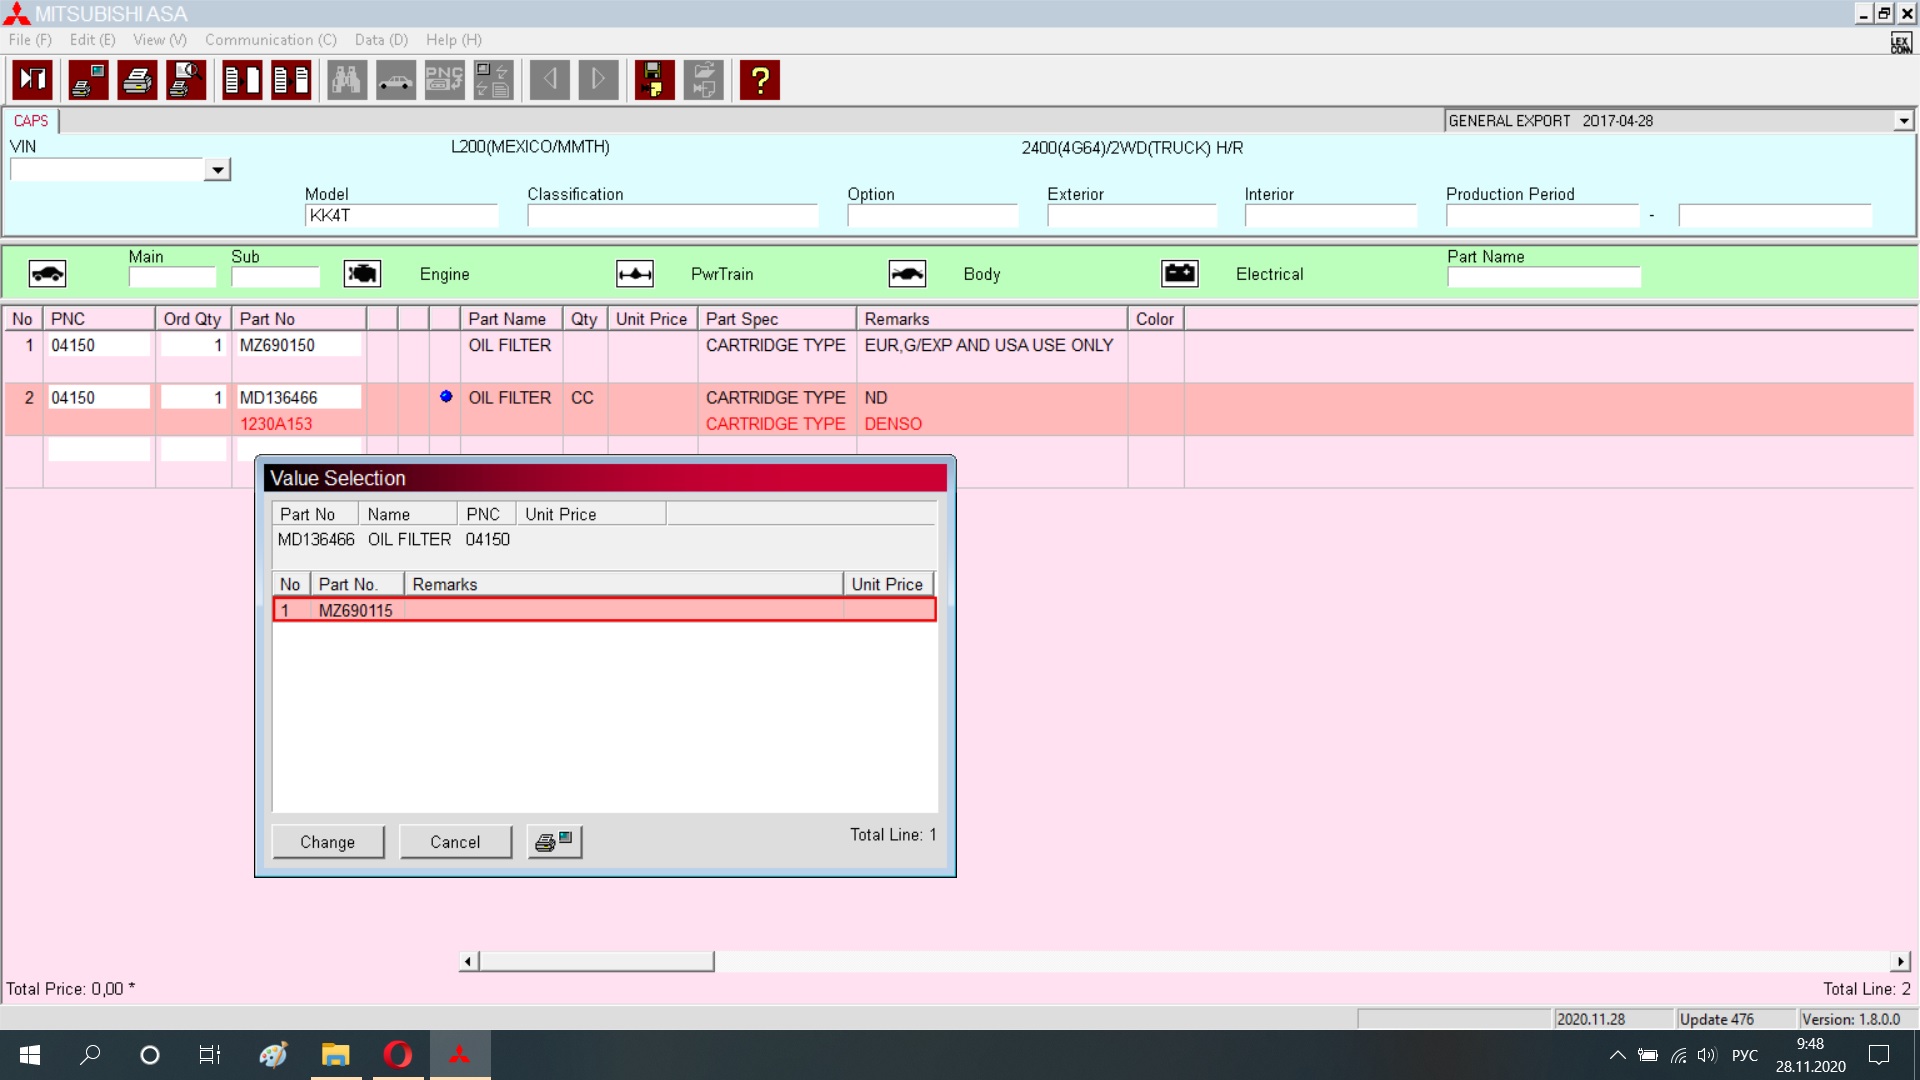Click the exit door toolbar icon

33,80
